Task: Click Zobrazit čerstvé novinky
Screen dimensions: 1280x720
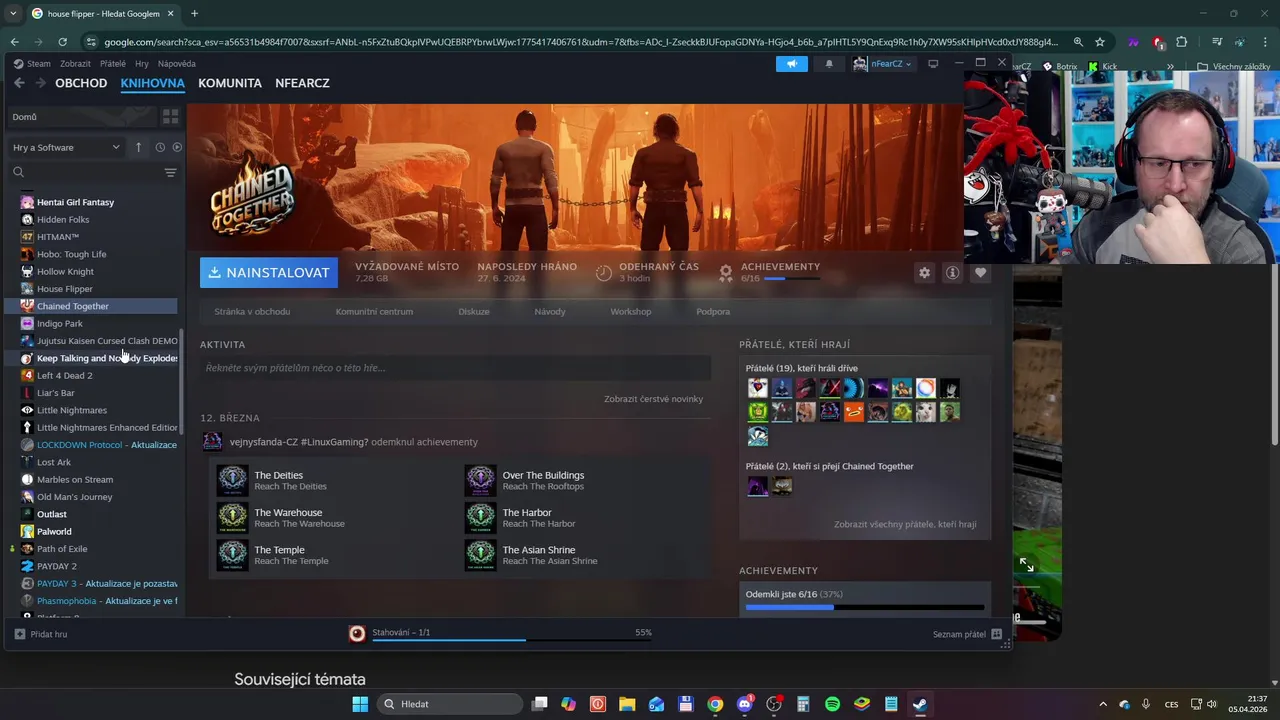Action: coord(653,399)
